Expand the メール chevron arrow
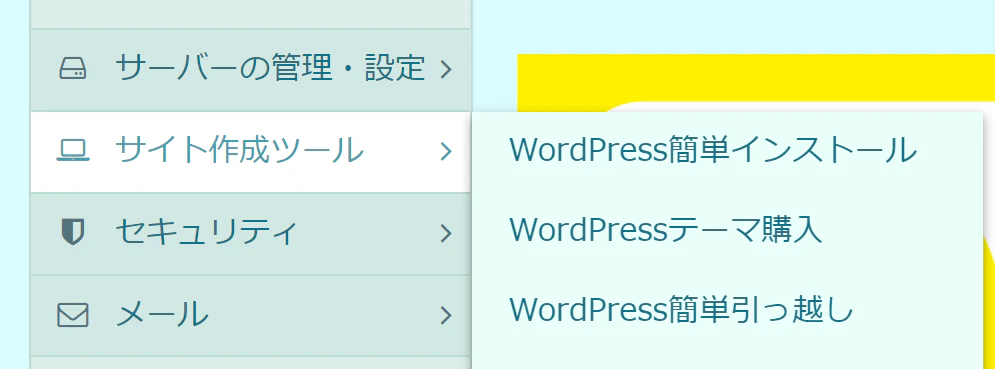Viewport: 995px width, 369px height. point(446,315)
